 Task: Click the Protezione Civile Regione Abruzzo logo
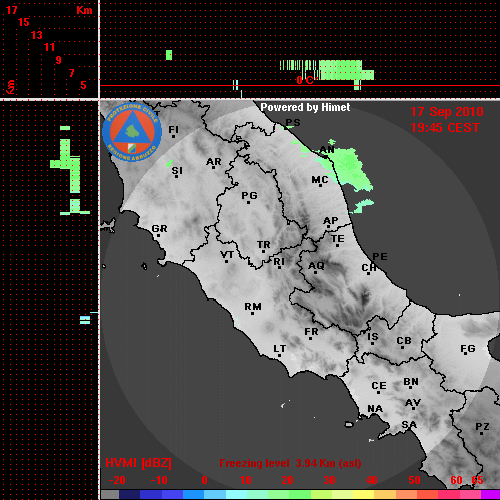pos(132,132)
